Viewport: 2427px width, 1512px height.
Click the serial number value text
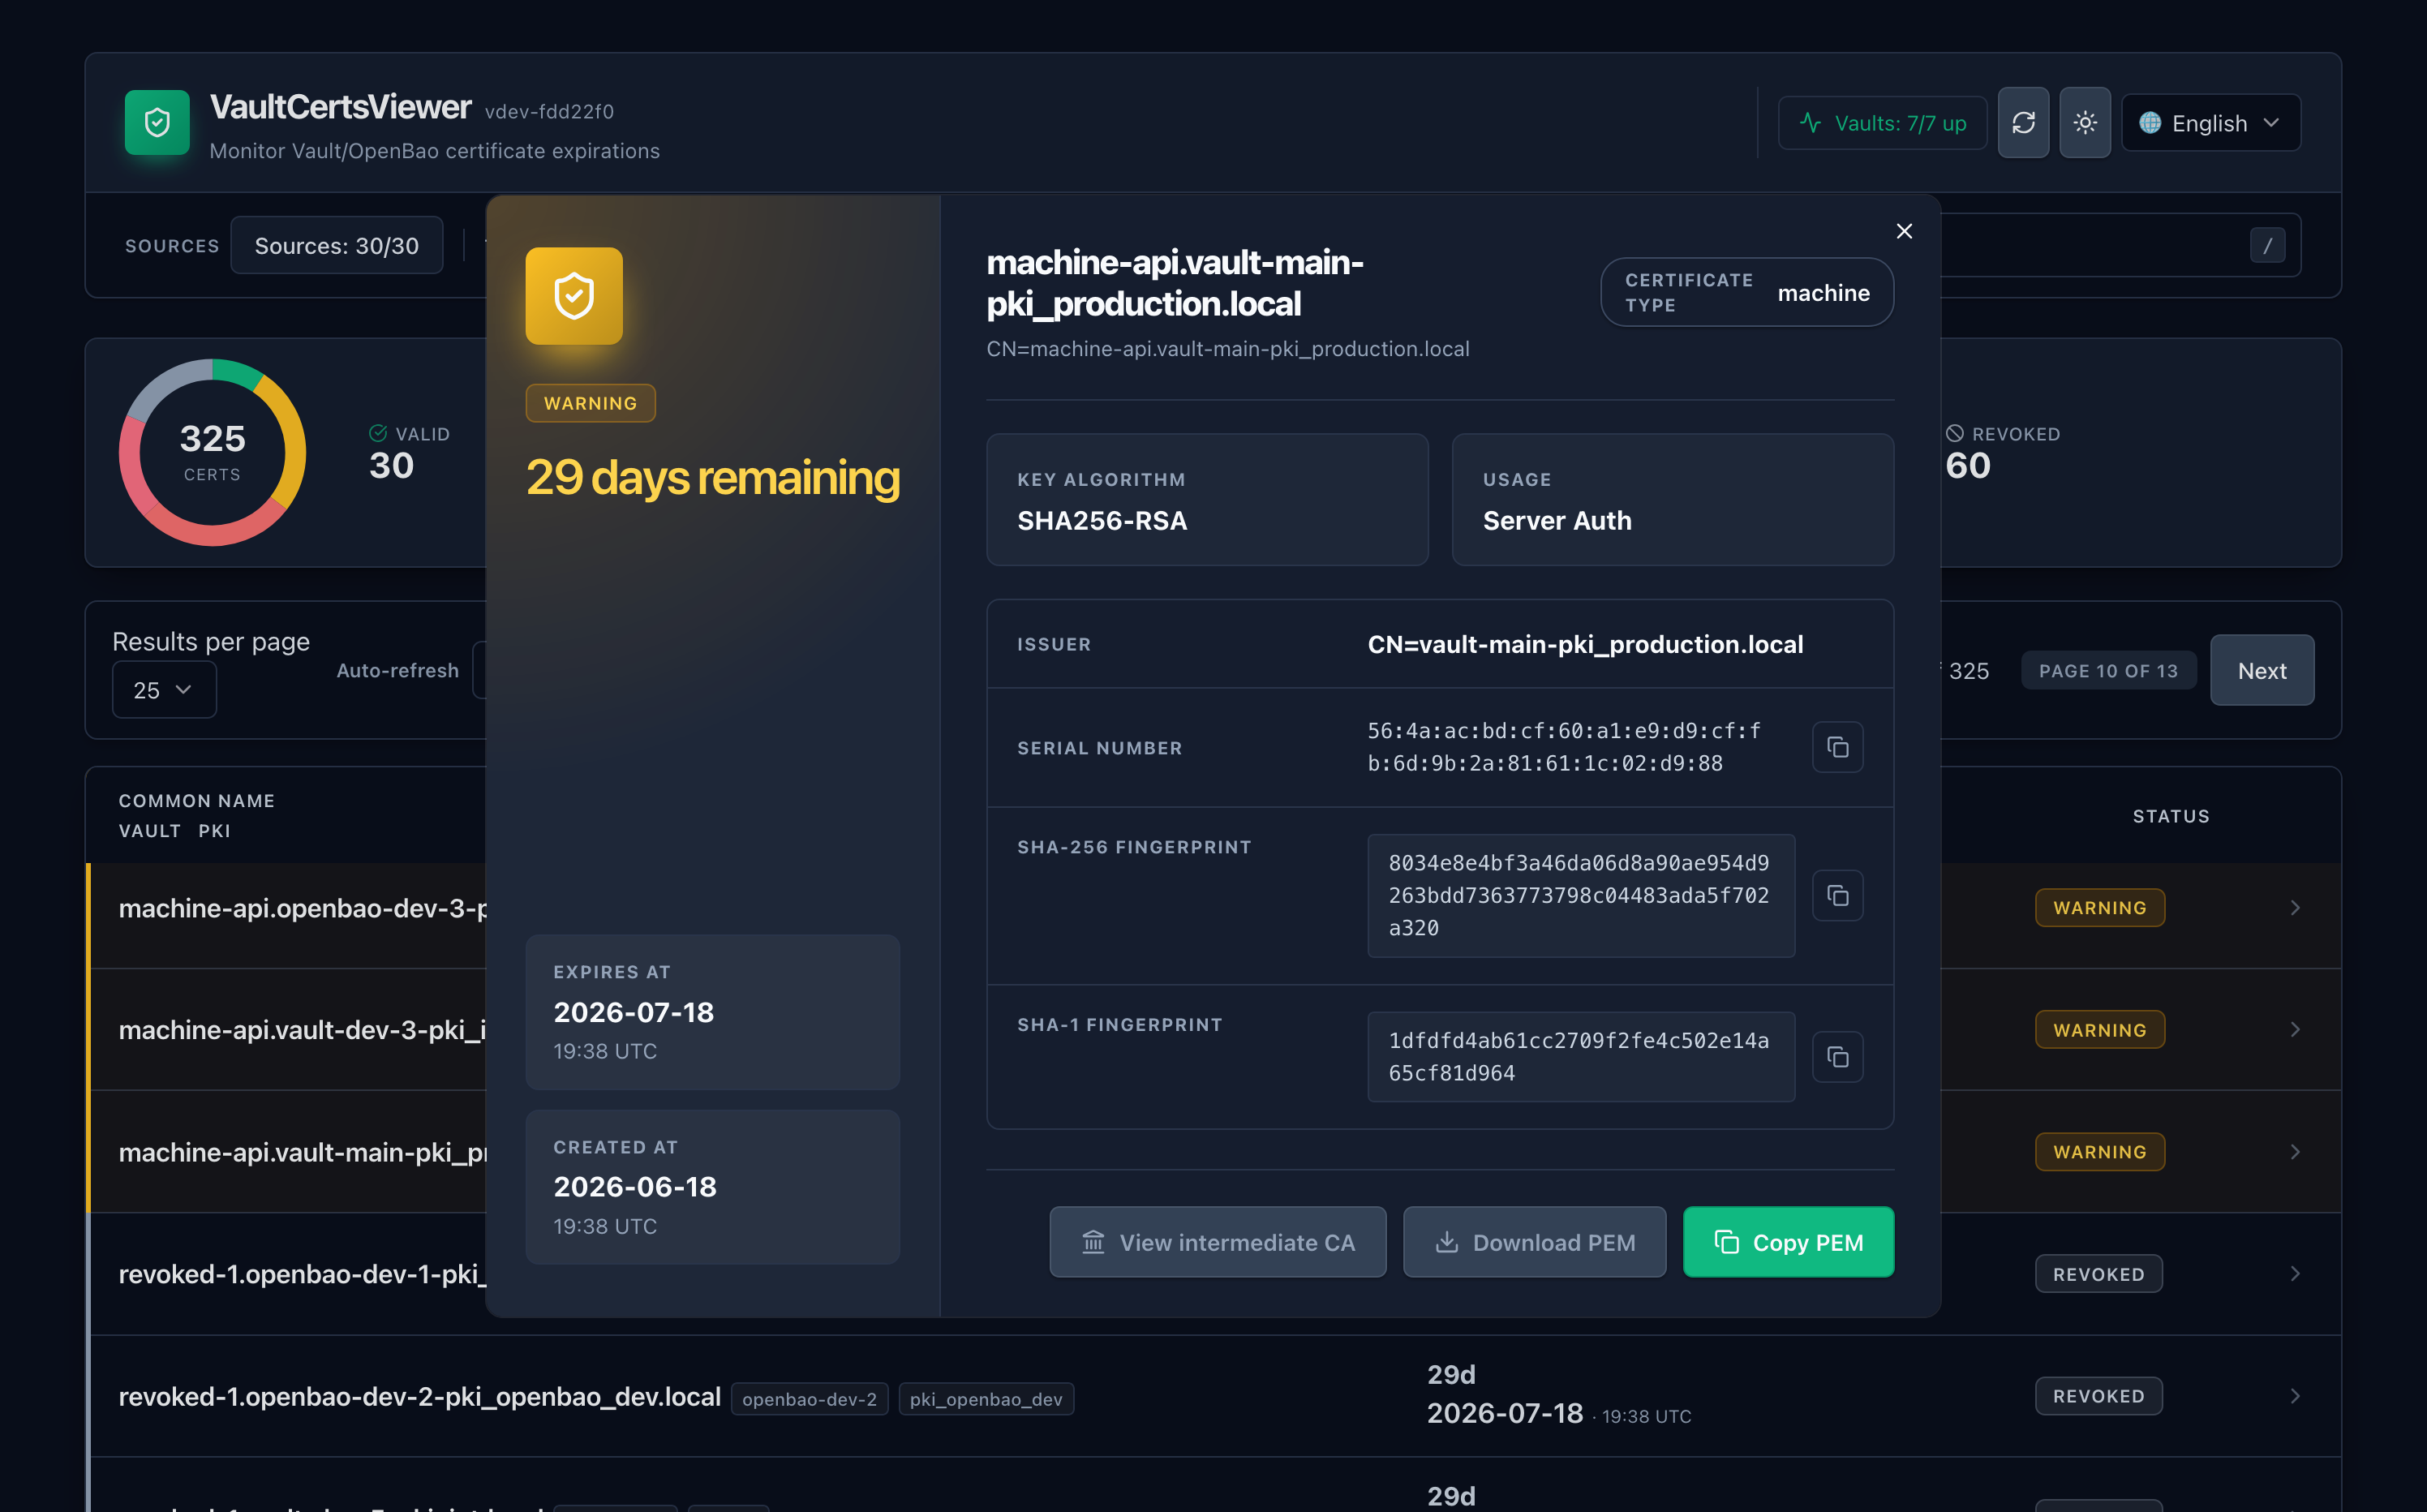click(x=1563, y=747)
